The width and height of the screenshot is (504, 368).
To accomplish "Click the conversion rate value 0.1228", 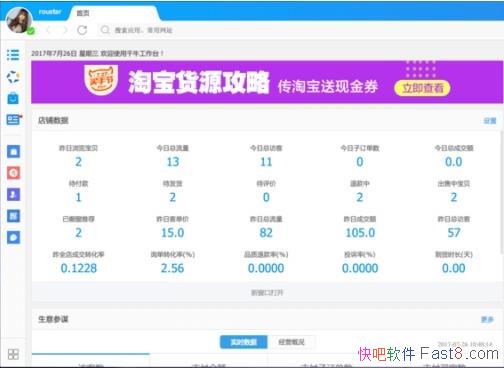I will coord(79,268).
